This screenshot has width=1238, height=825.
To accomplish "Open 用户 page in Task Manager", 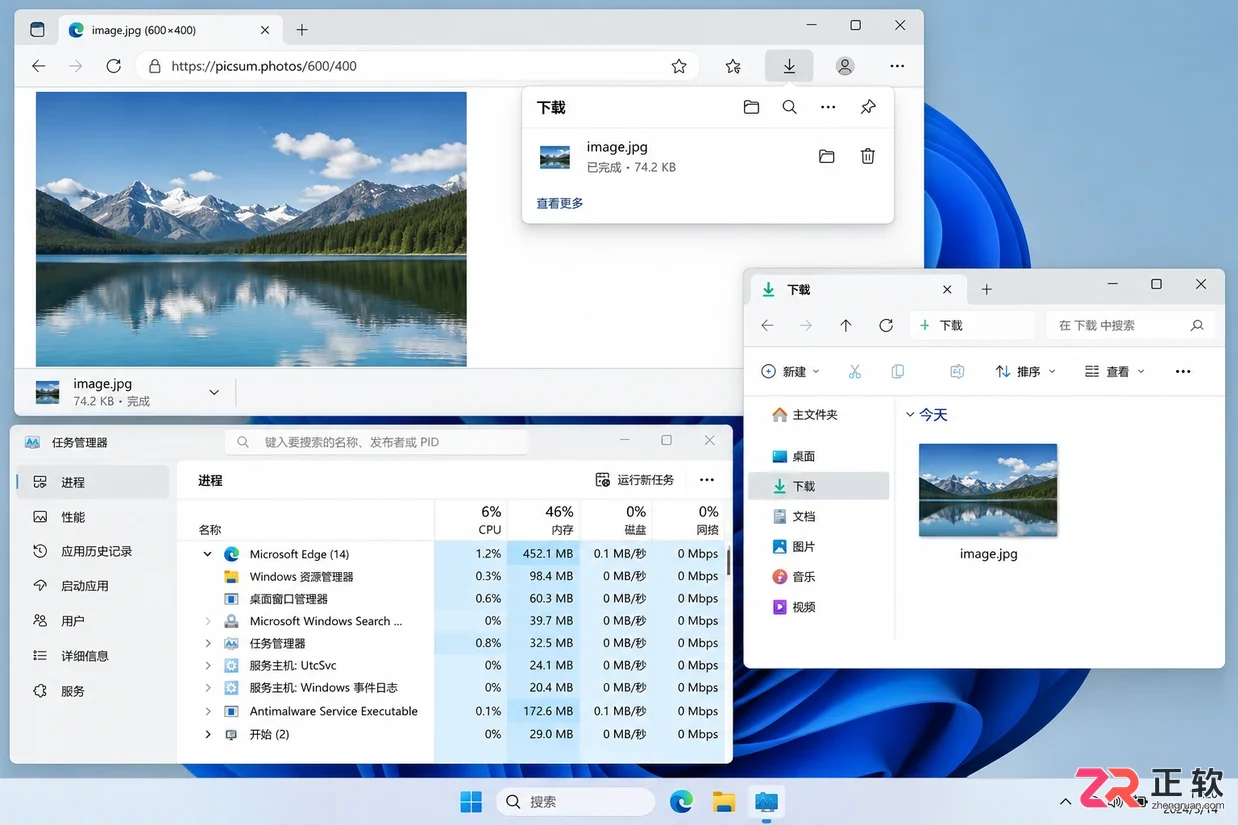I will point(93,621).
